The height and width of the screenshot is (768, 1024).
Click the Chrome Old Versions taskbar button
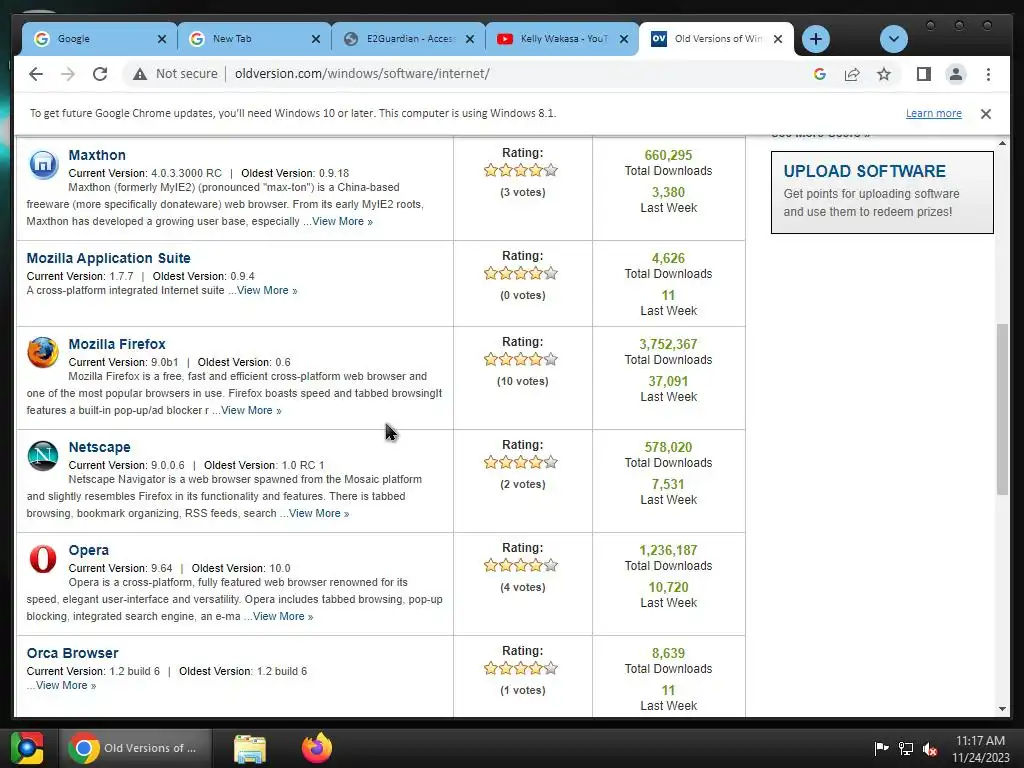[136, 748]
